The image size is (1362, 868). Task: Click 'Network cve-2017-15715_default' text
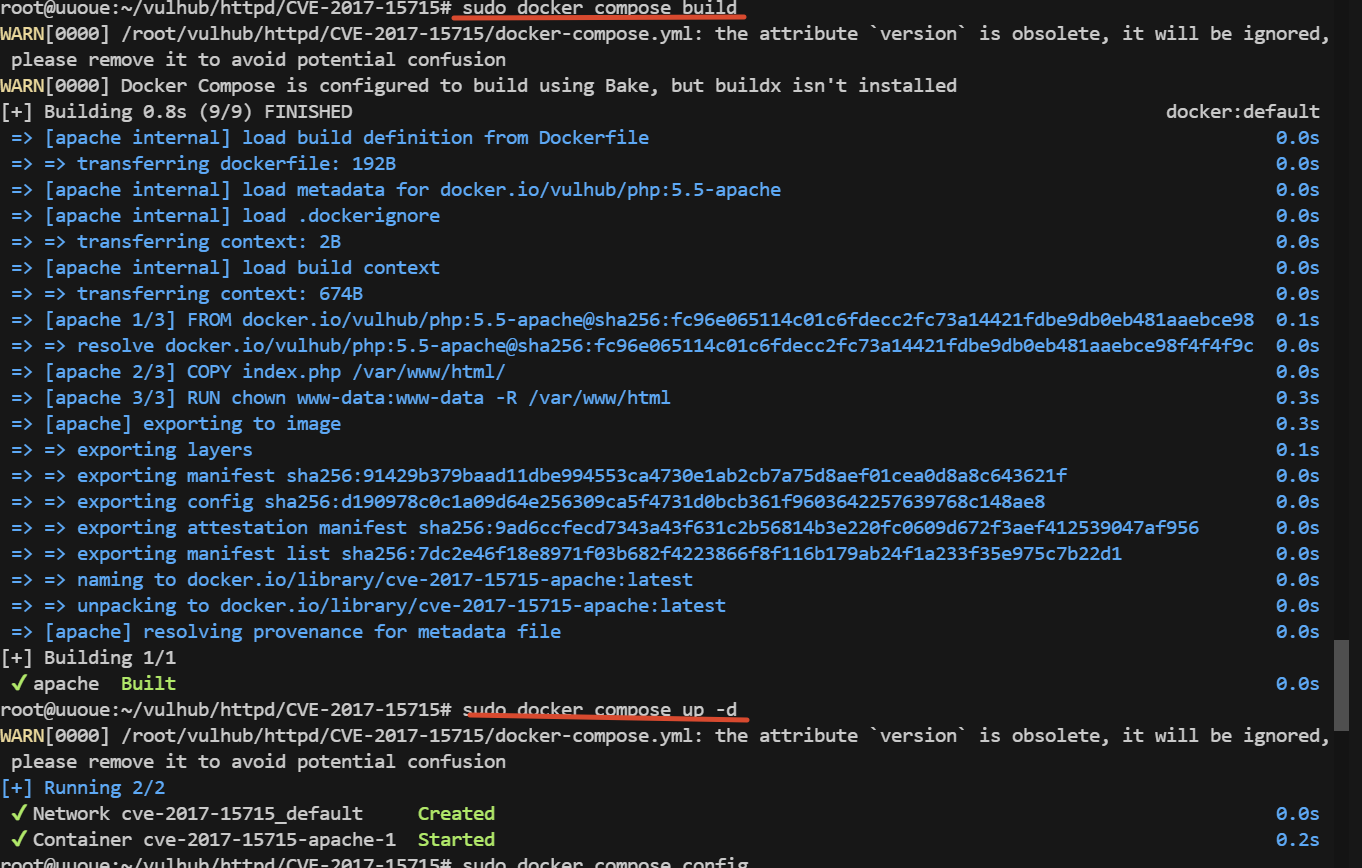pyautogui.click(x=198, y=814)
